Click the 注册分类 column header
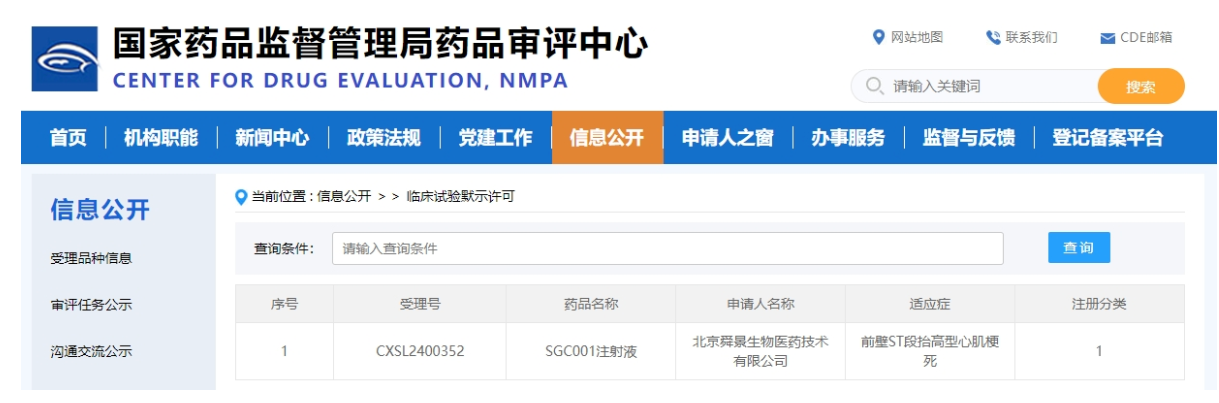This screenshot has height=403, width=1219. pos(1099,304)
